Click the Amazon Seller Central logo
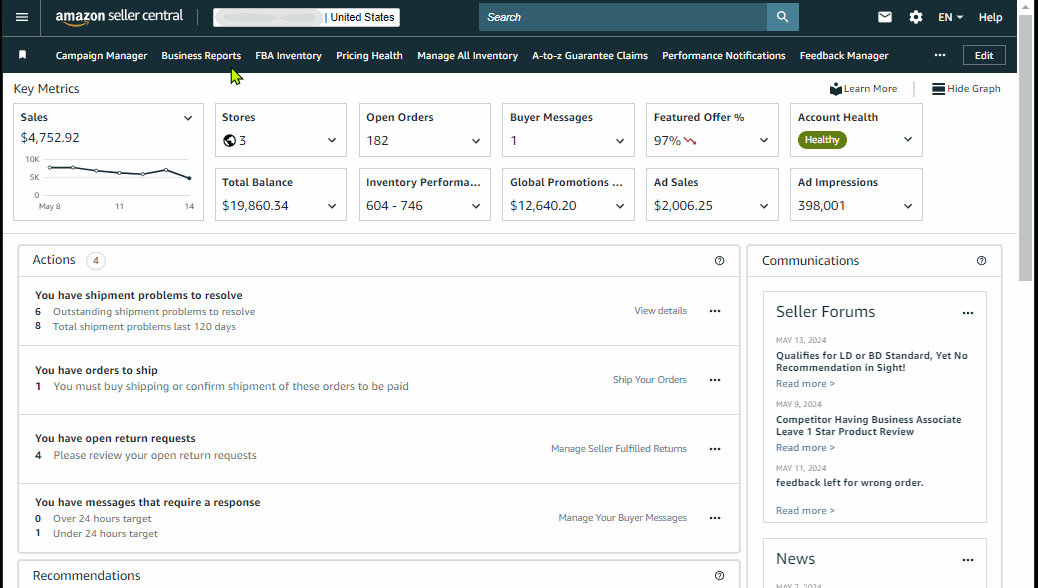1038x588 pixels. tap(119, 17)
